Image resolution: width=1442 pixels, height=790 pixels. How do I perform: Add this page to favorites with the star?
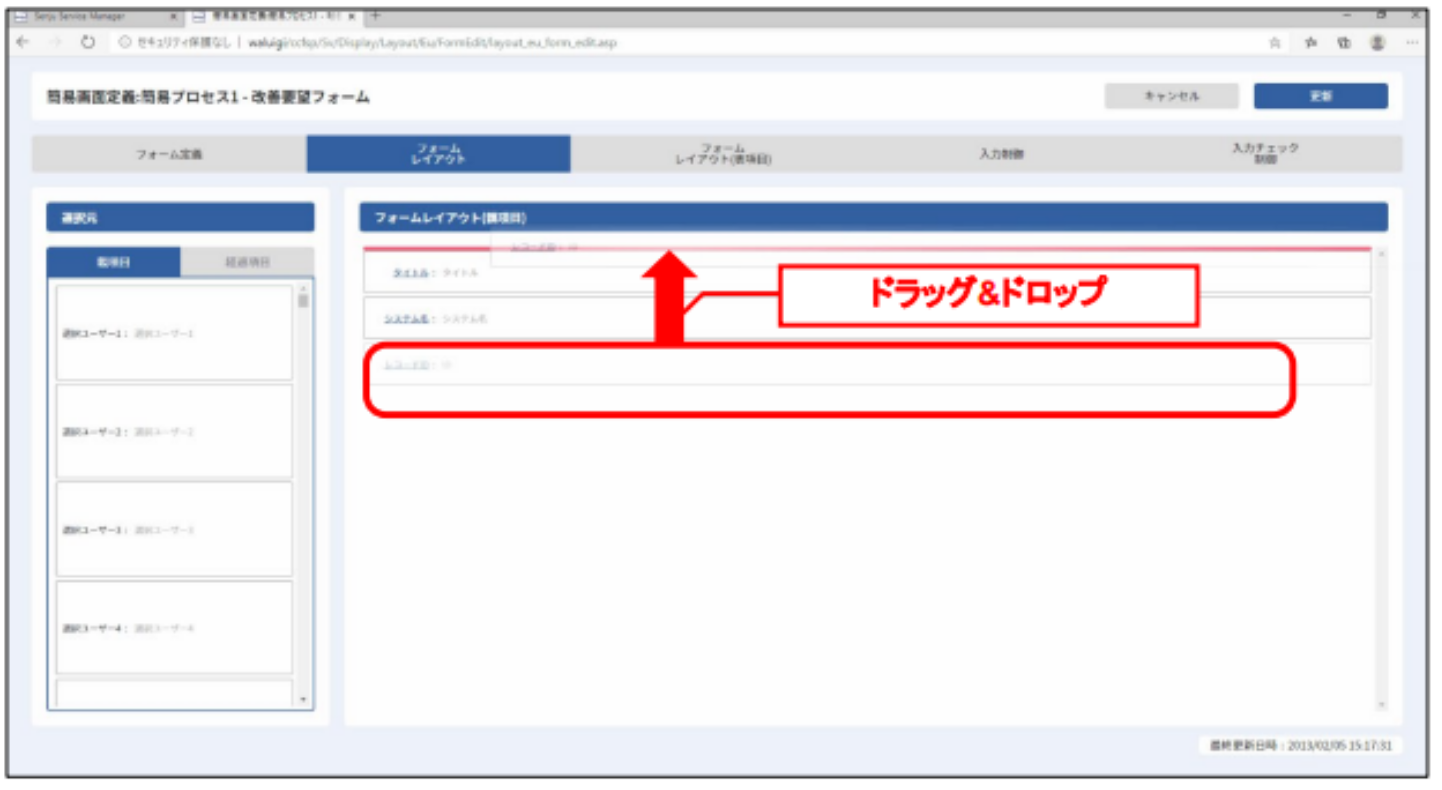point(1275,43)
